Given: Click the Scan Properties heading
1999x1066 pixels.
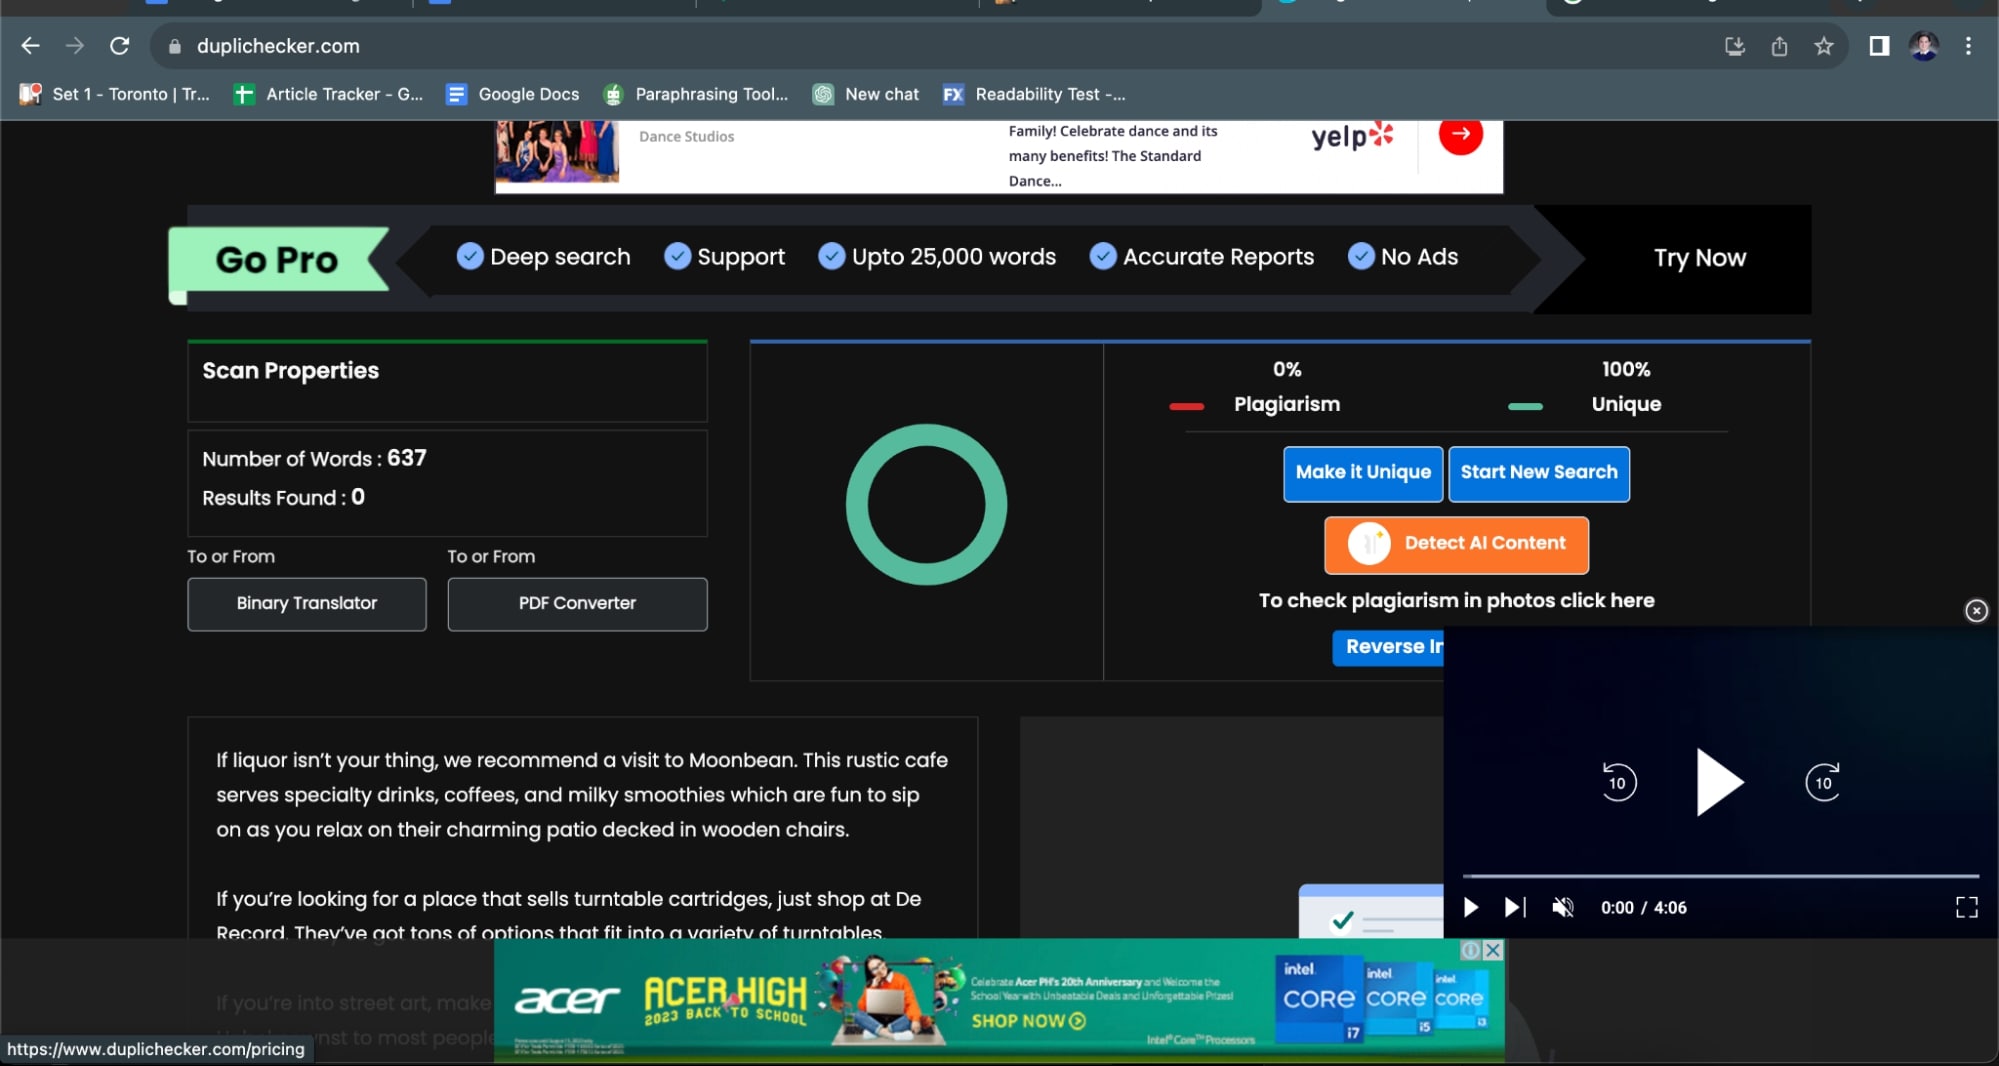Looking at the screenshot, I should point(291,371).
